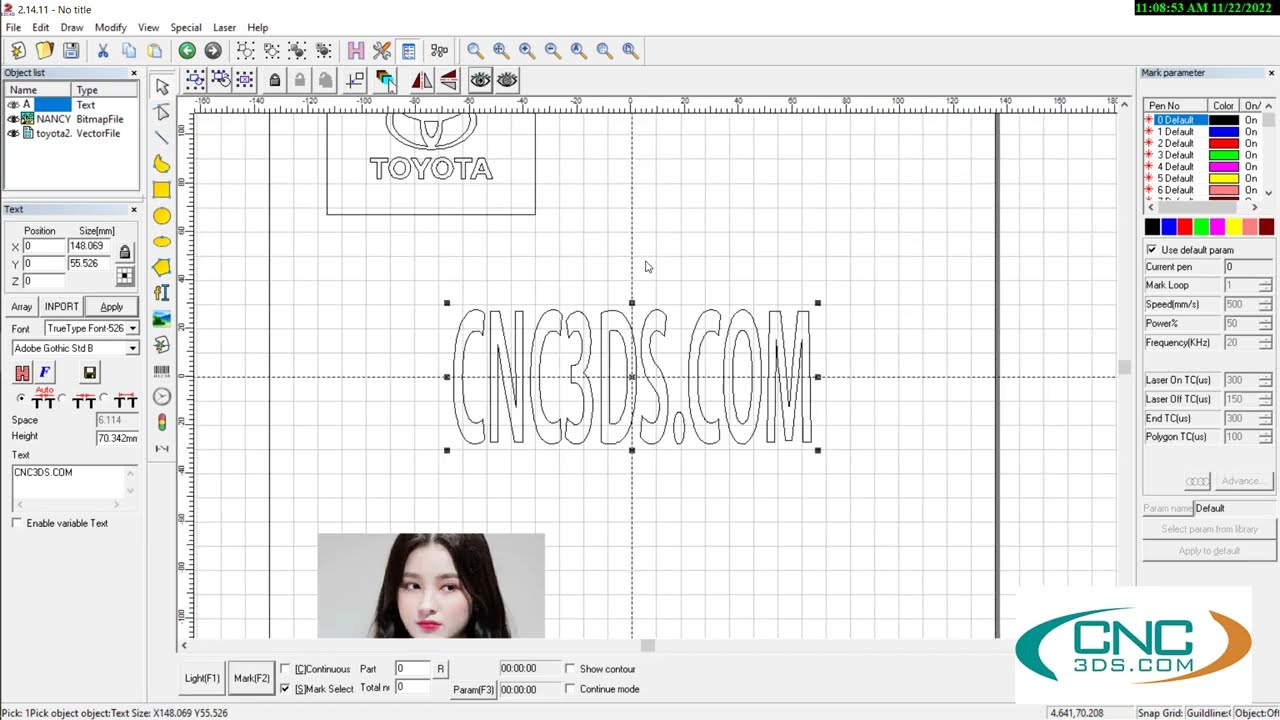Select the traffic-light Input port tool

(x=162, y=423)
